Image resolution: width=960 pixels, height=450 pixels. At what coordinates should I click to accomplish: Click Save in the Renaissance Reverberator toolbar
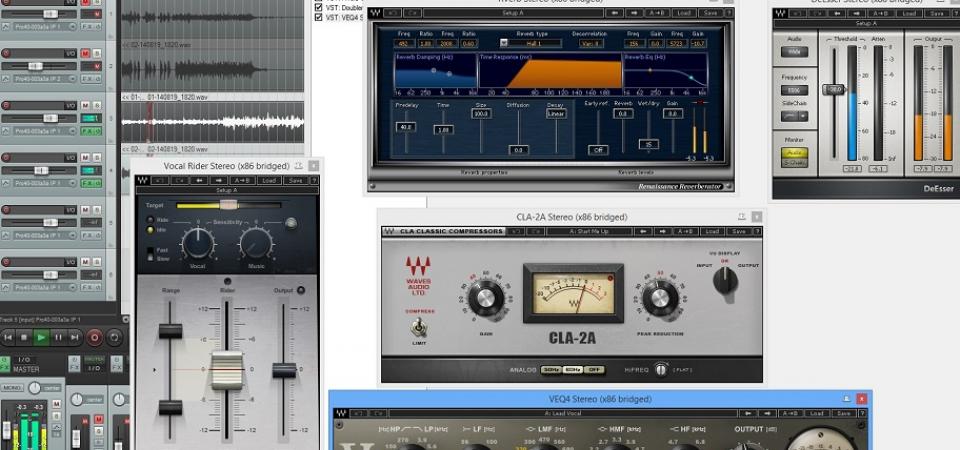pos(711,13)
